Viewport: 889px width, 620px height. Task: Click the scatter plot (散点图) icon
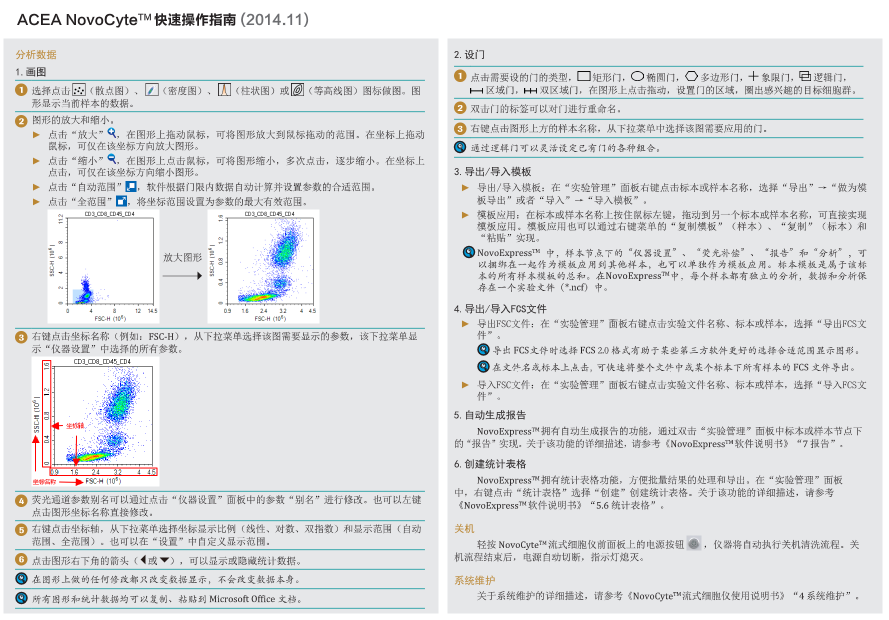pos(79,90)
